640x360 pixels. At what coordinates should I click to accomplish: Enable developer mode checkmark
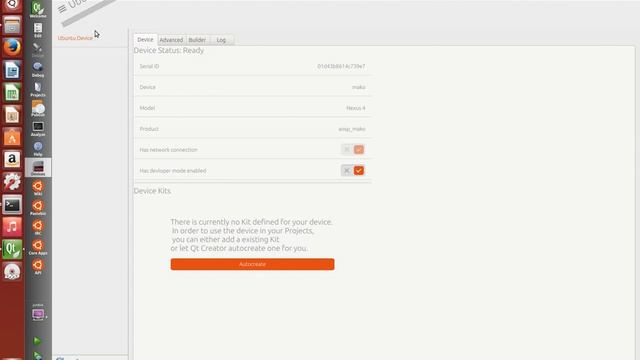click(x=359, y=170)
